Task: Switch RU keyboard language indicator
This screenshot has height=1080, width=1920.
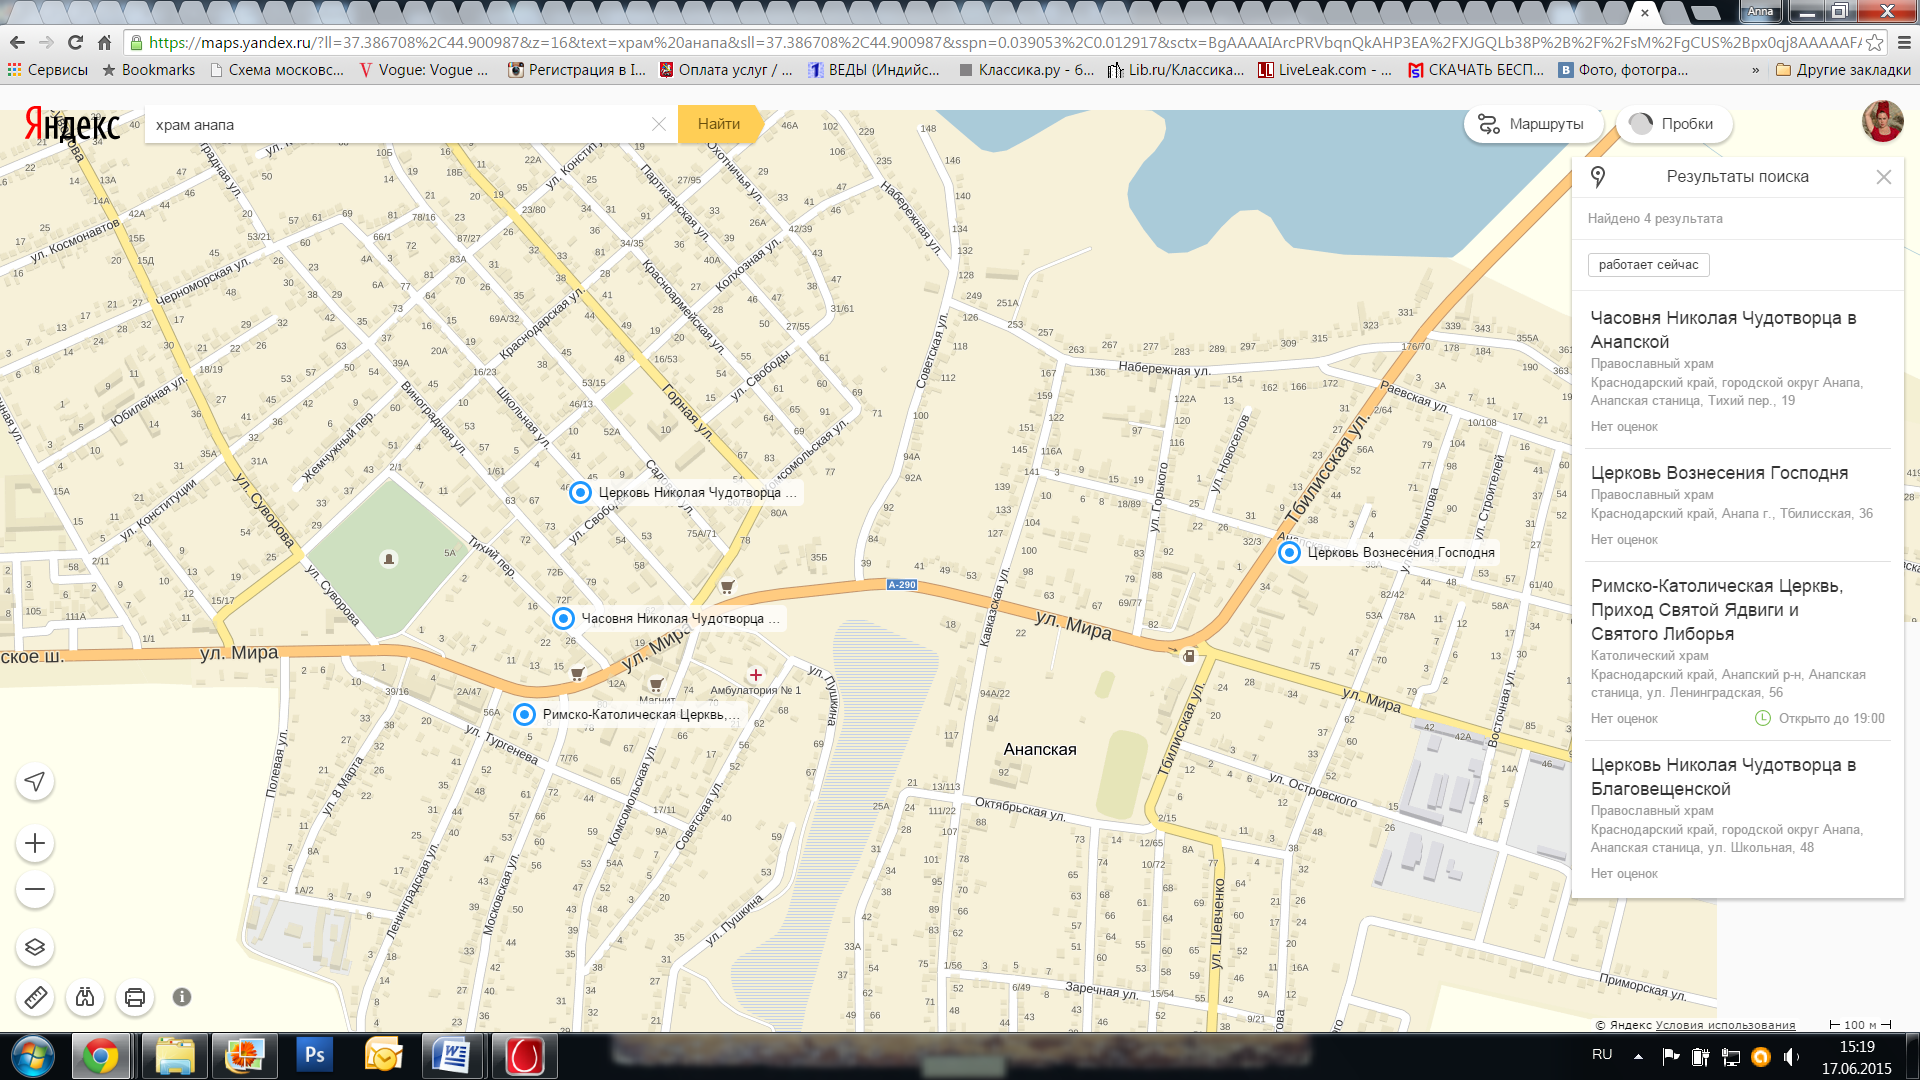Action: click(1602, 1055)
